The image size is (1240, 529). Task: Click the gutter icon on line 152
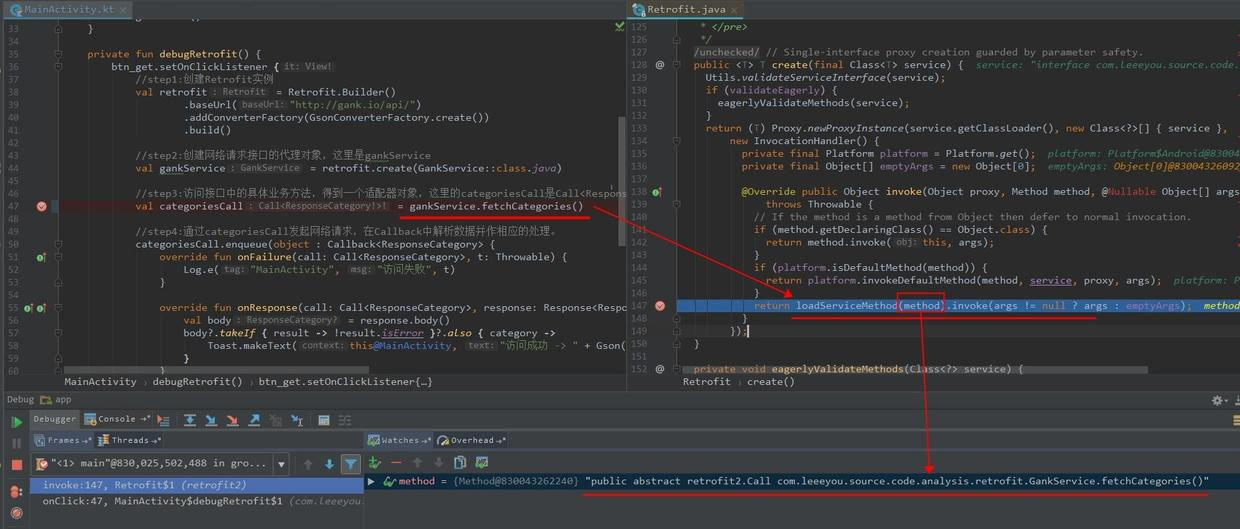click(660, 369)
